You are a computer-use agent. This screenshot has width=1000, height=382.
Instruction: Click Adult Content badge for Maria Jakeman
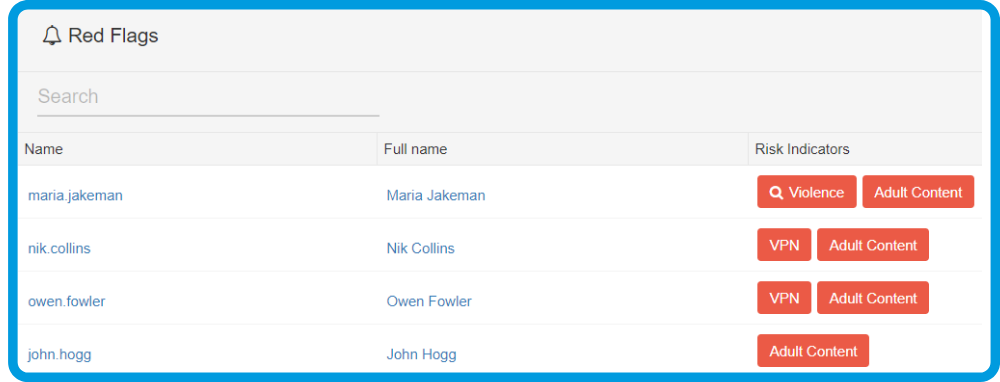[918, 192]
